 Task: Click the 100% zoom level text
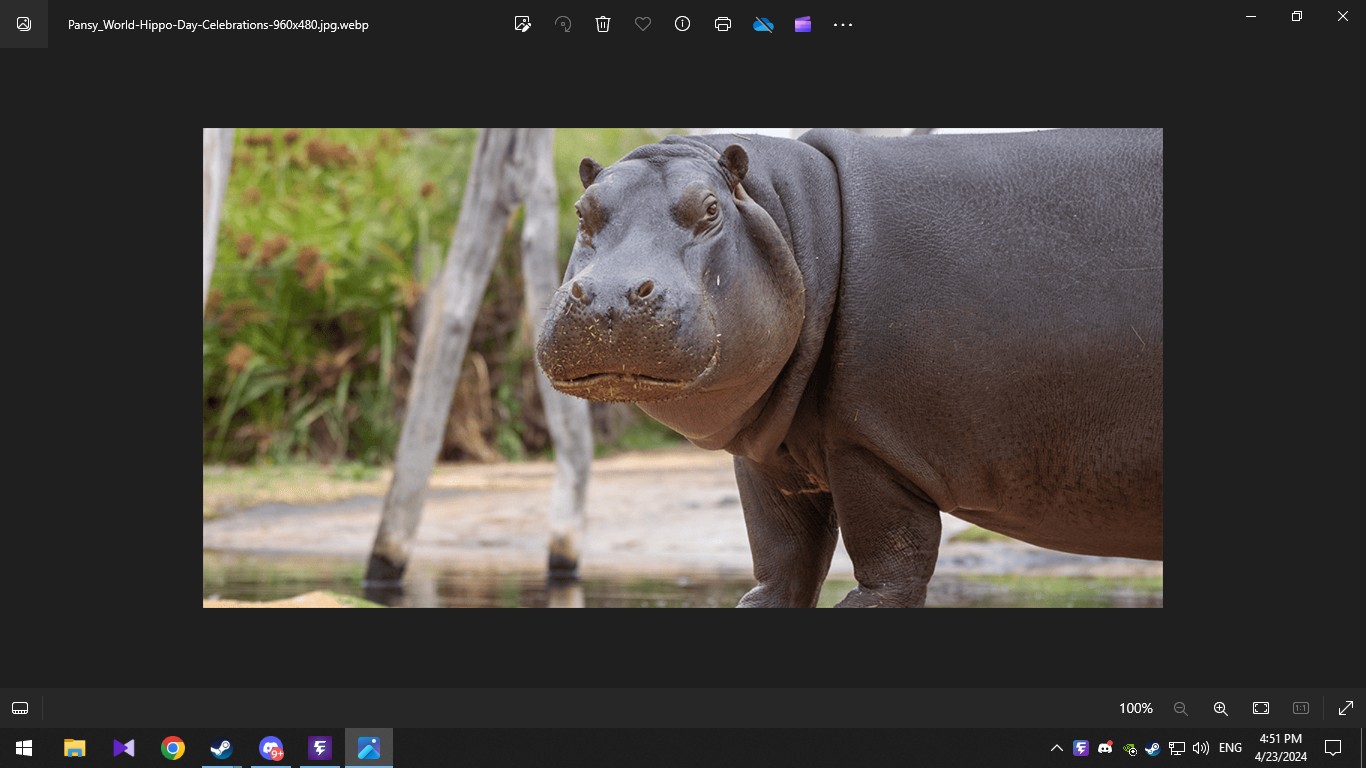1135,708
